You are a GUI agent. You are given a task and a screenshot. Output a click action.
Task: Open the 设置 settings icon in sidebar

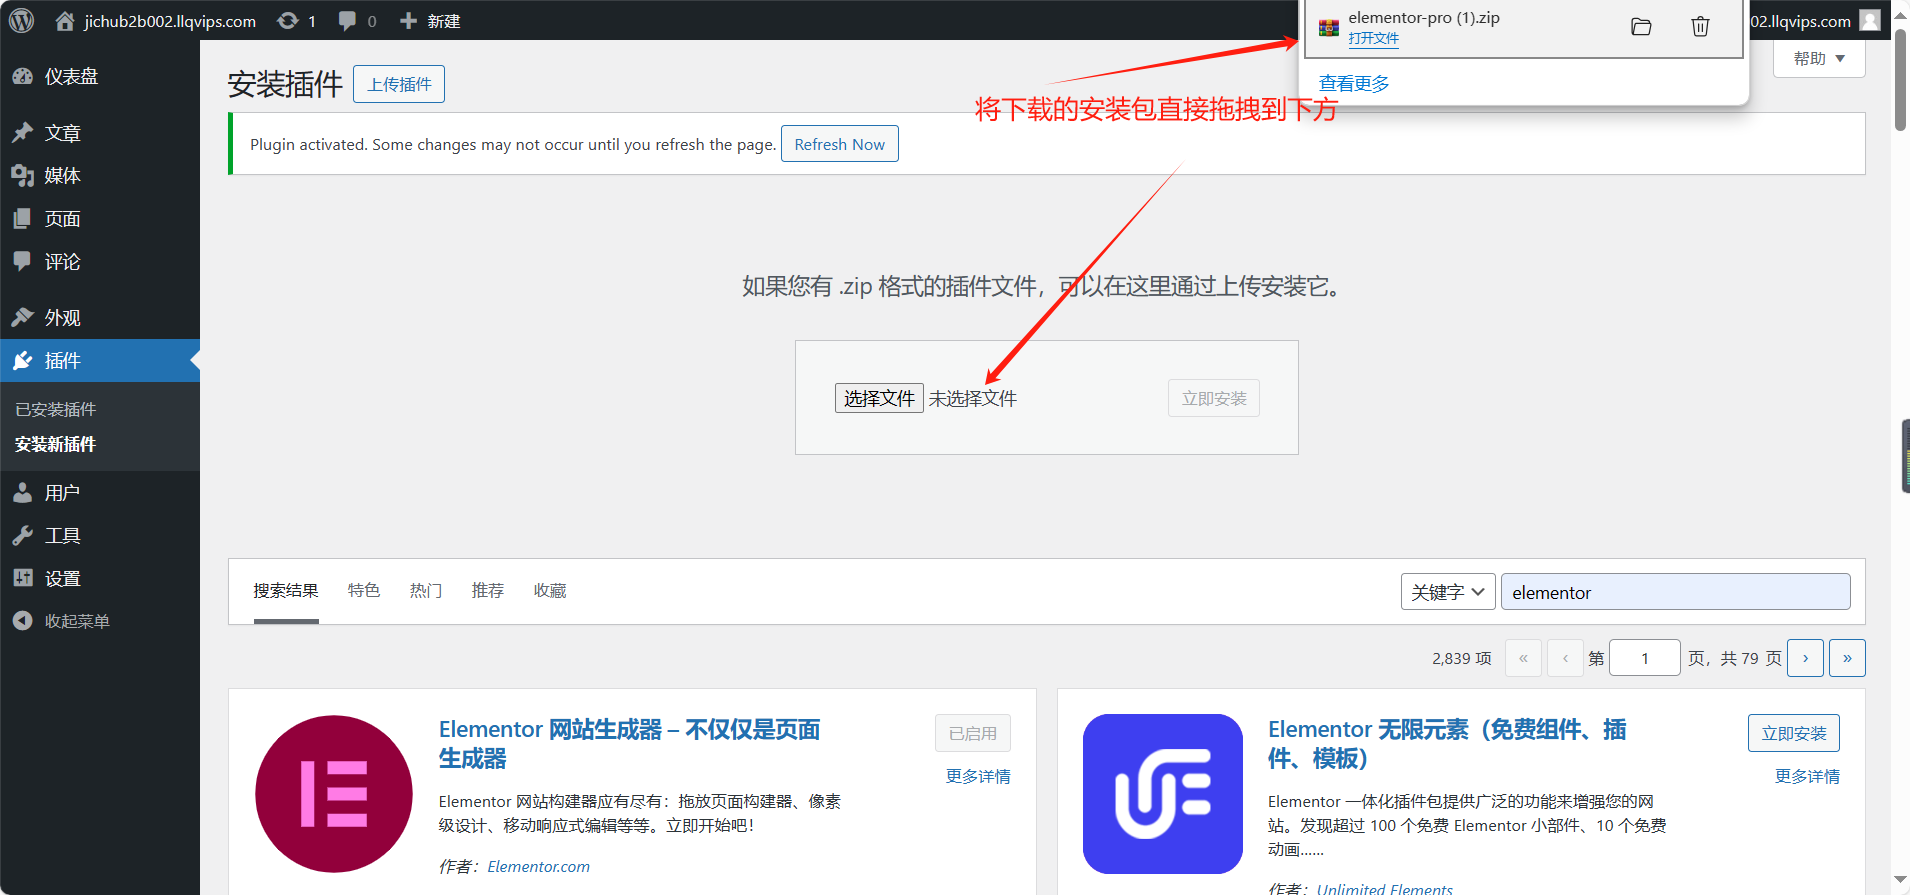click(x=22, y=579)
